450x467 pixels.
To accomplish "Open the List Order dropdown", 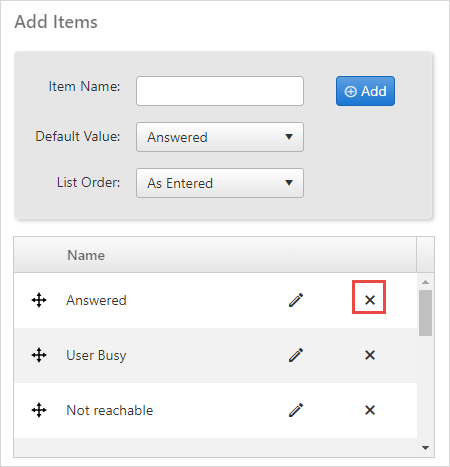I will point(220,183).
